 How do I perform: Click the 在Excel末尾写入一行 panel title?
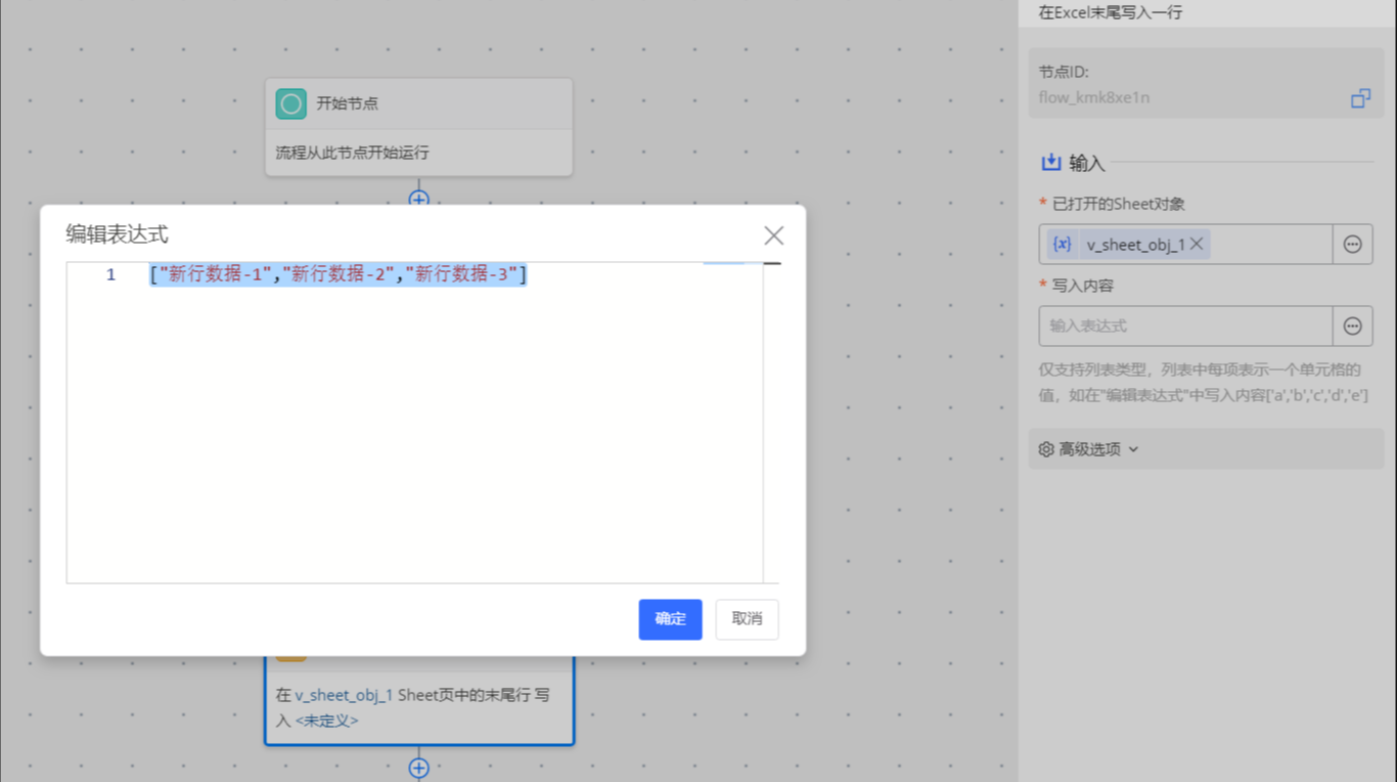[x=1110, y=13]
